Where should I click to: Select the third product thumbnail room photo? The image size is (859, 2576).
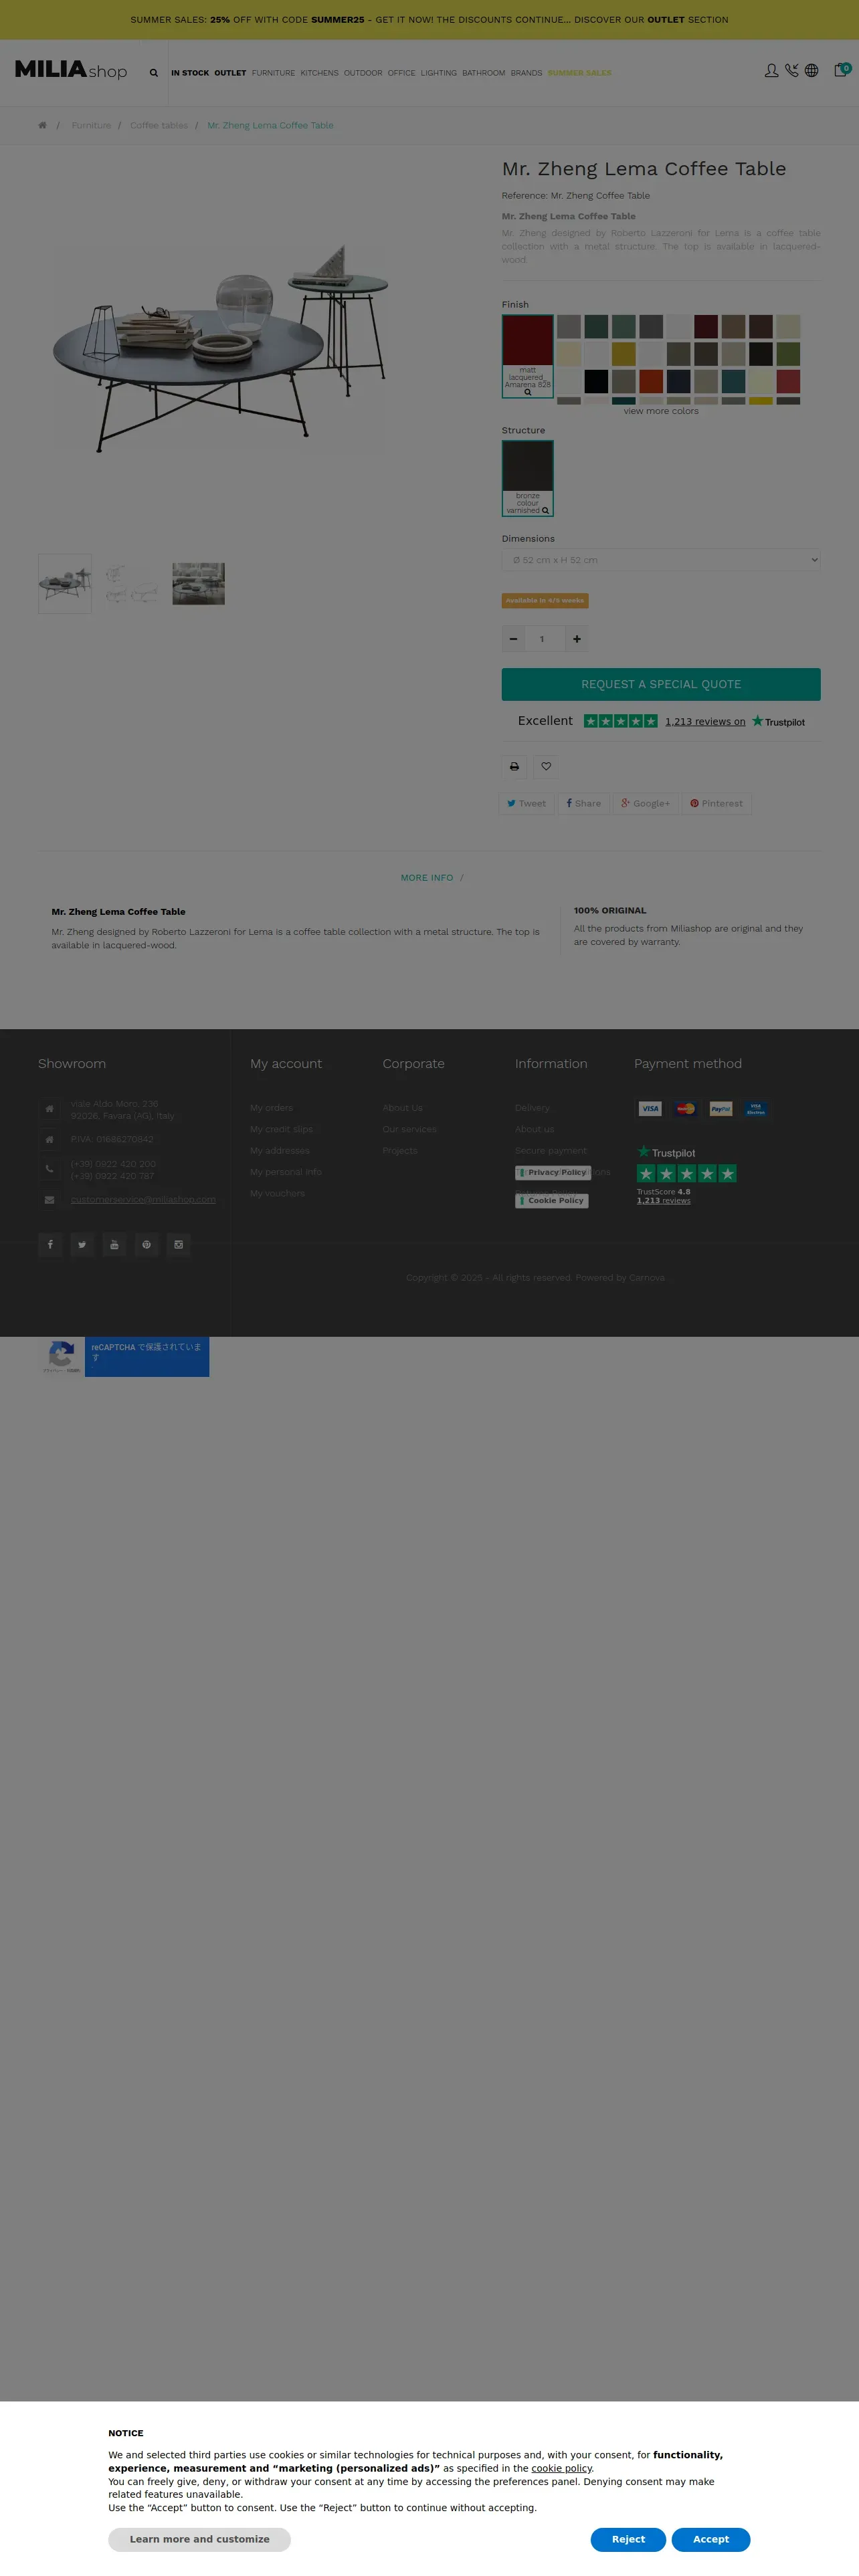[198, 583]
